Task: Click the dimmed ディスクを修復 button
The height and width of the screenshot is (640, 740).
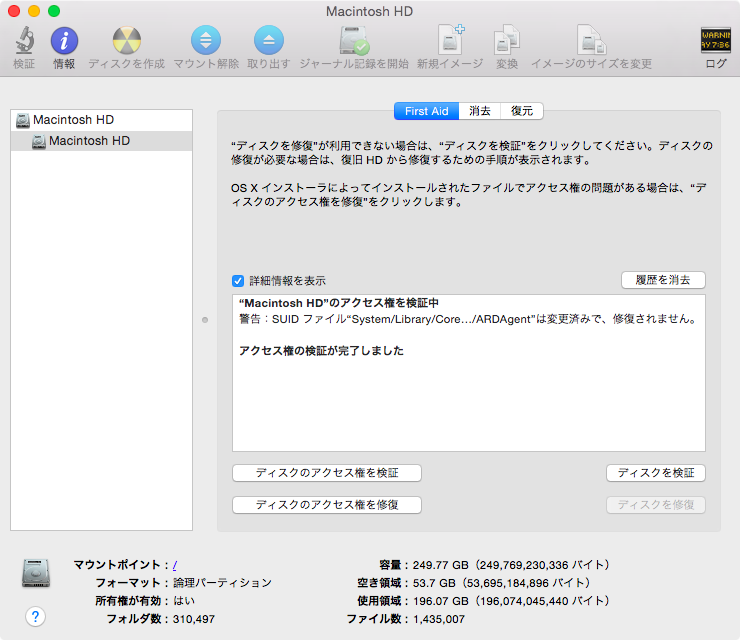Action: (x=656, y=505)
